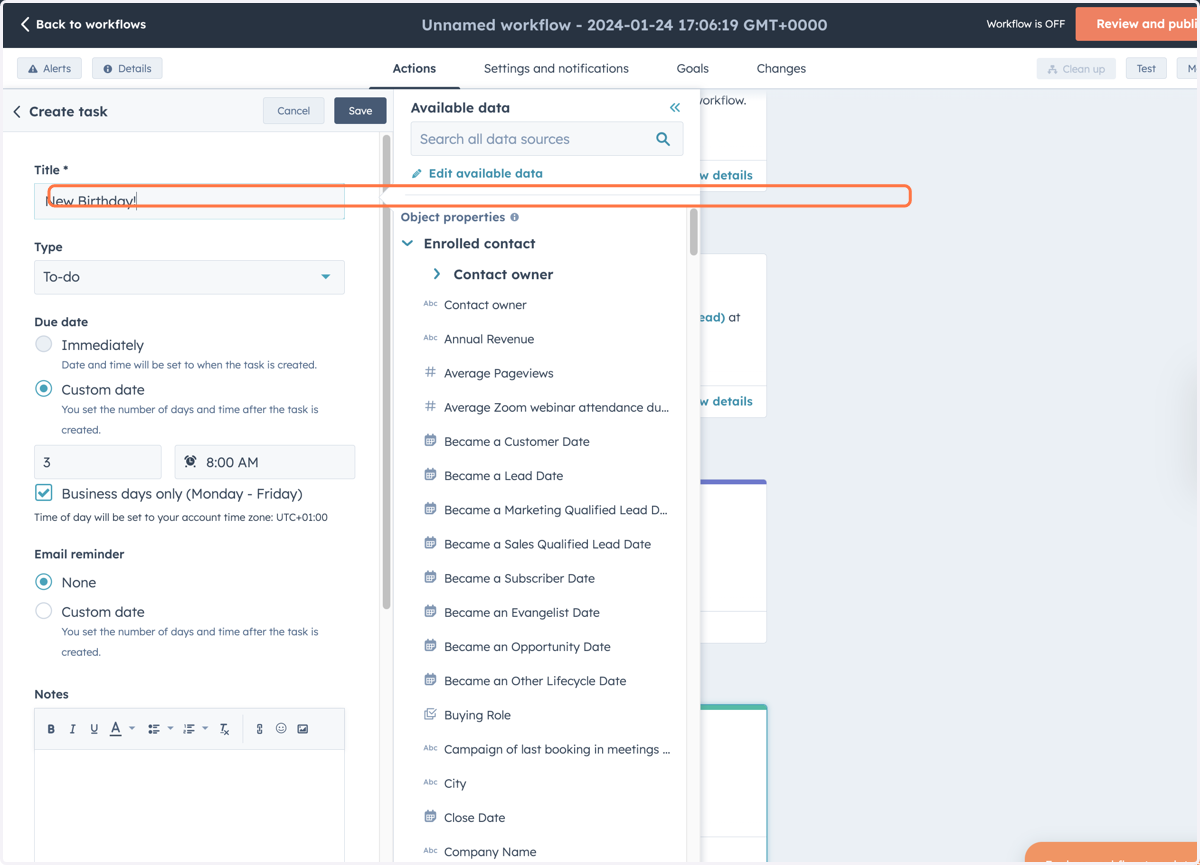Click the calendar icon for Became a Customer Date
Image resolution: width=1200 pixels, height=865 pixels.
(x=430, y=441)
